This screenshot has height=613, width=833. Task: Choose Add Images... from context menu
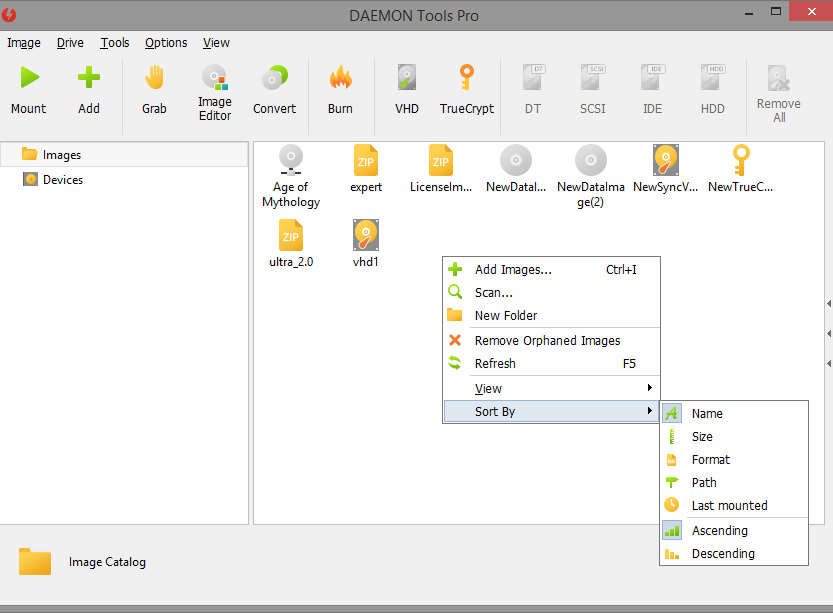point(551,270)
